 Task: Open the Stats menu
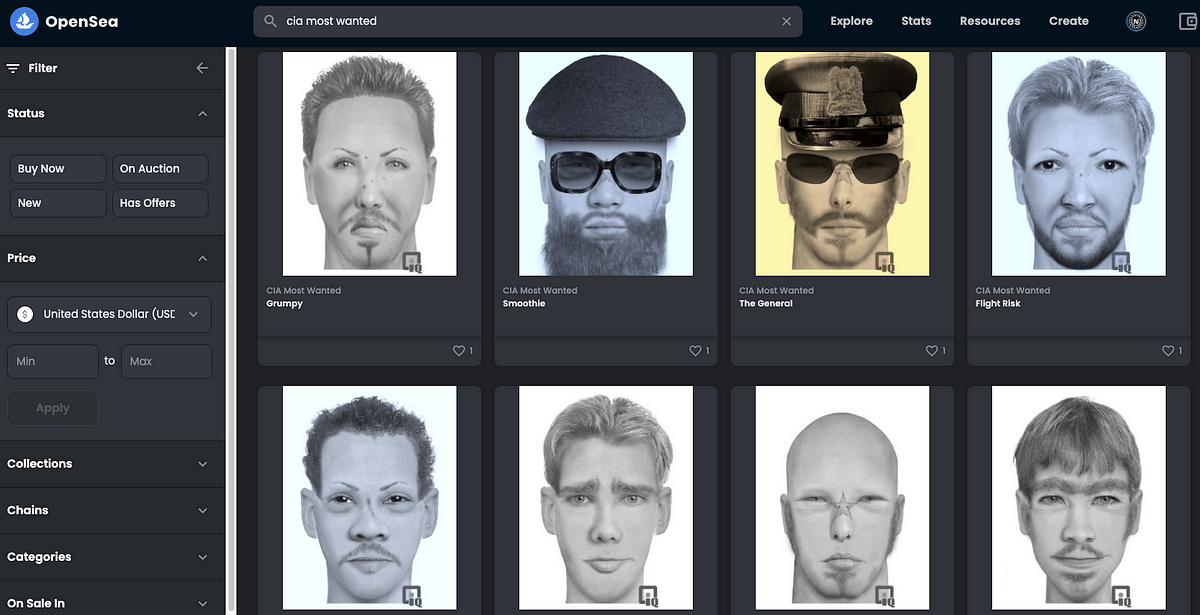tap(916, 21)
